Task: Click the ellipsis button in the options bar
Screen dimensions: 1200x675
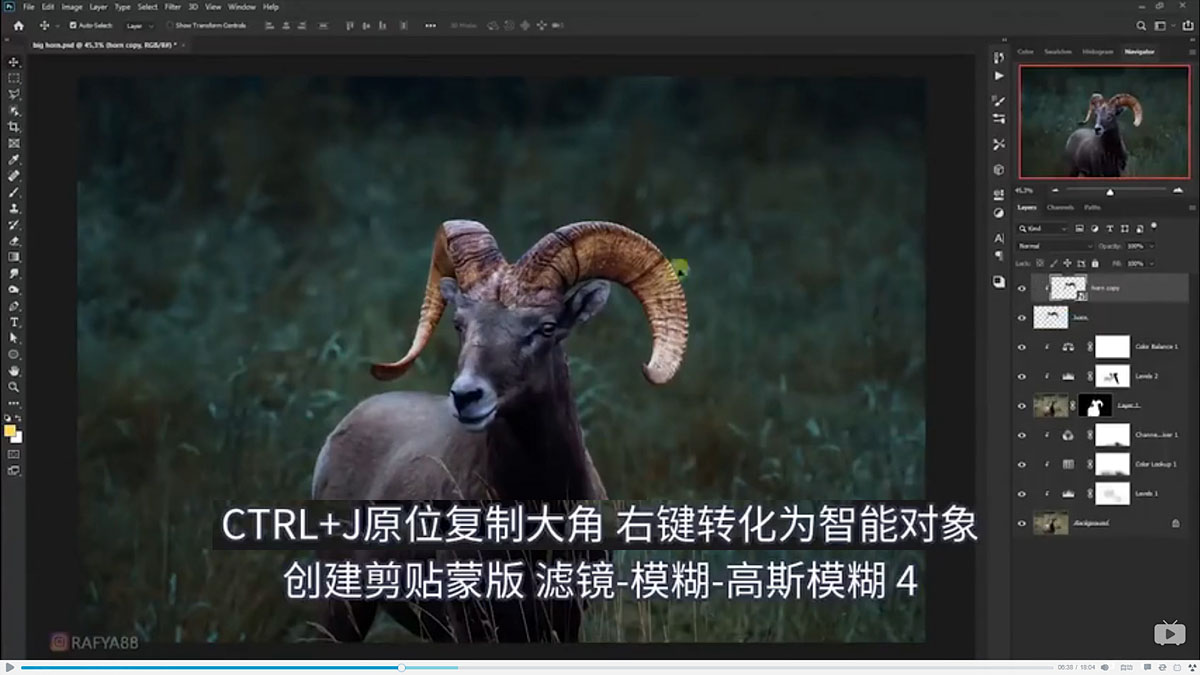Action: click(x=432, y=26)
